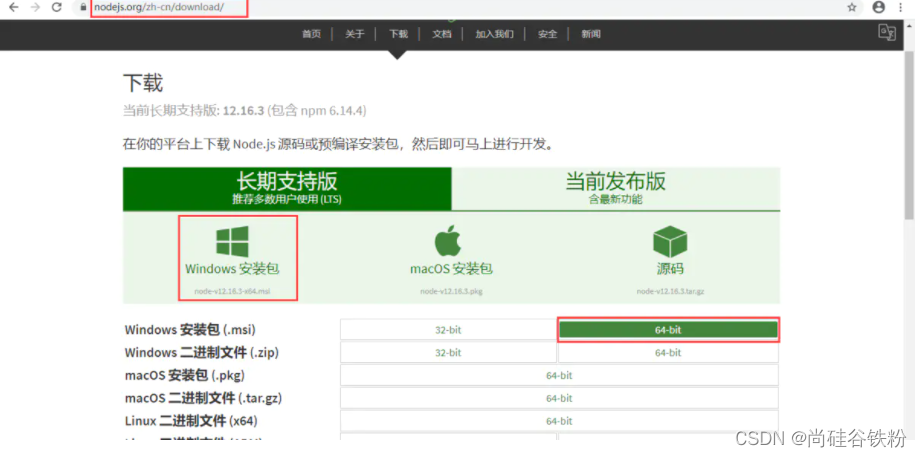This screenshot has width=922, height=457.
Task: Click the source code cube icon
Action: coord(670,241)
